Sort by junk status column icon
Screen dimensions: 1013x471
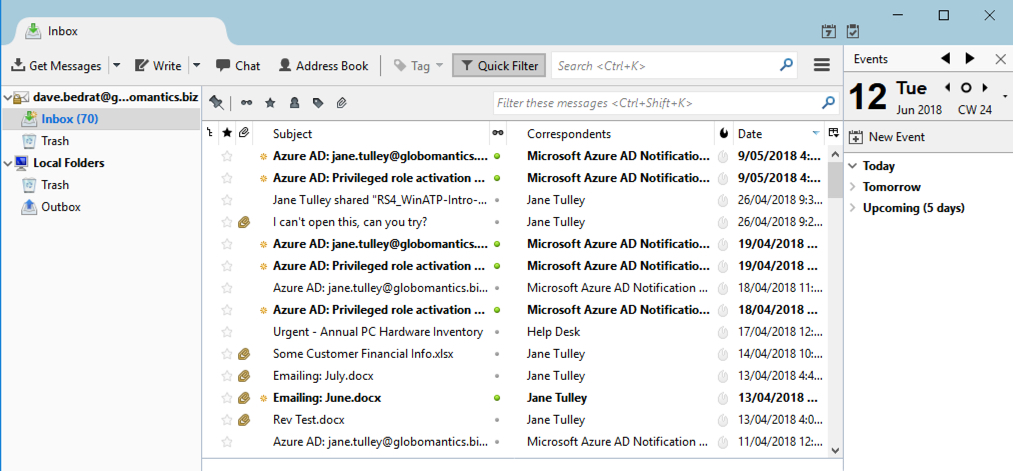[723, 134]
